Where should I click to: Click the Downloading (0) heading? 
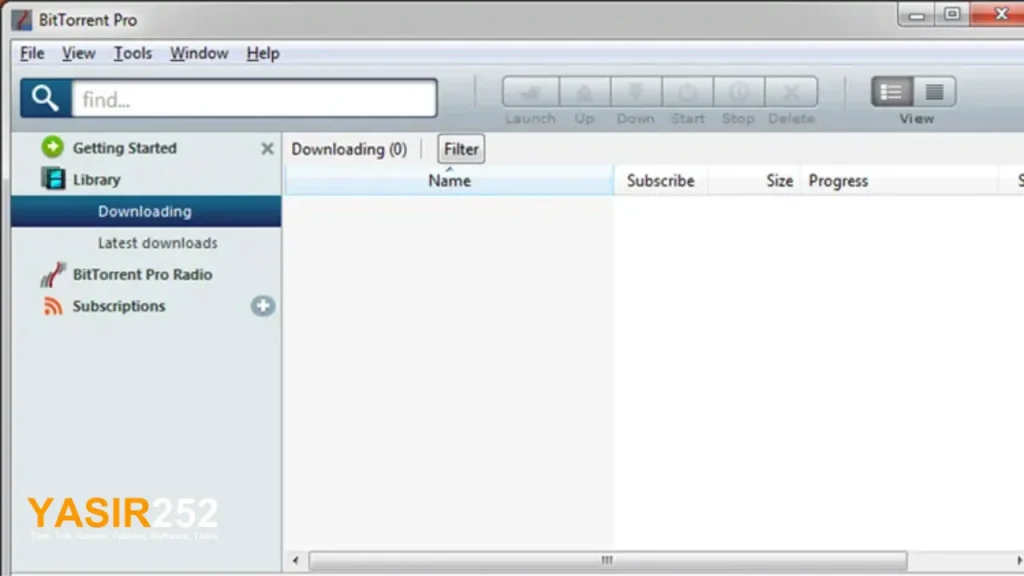(349, 149)
